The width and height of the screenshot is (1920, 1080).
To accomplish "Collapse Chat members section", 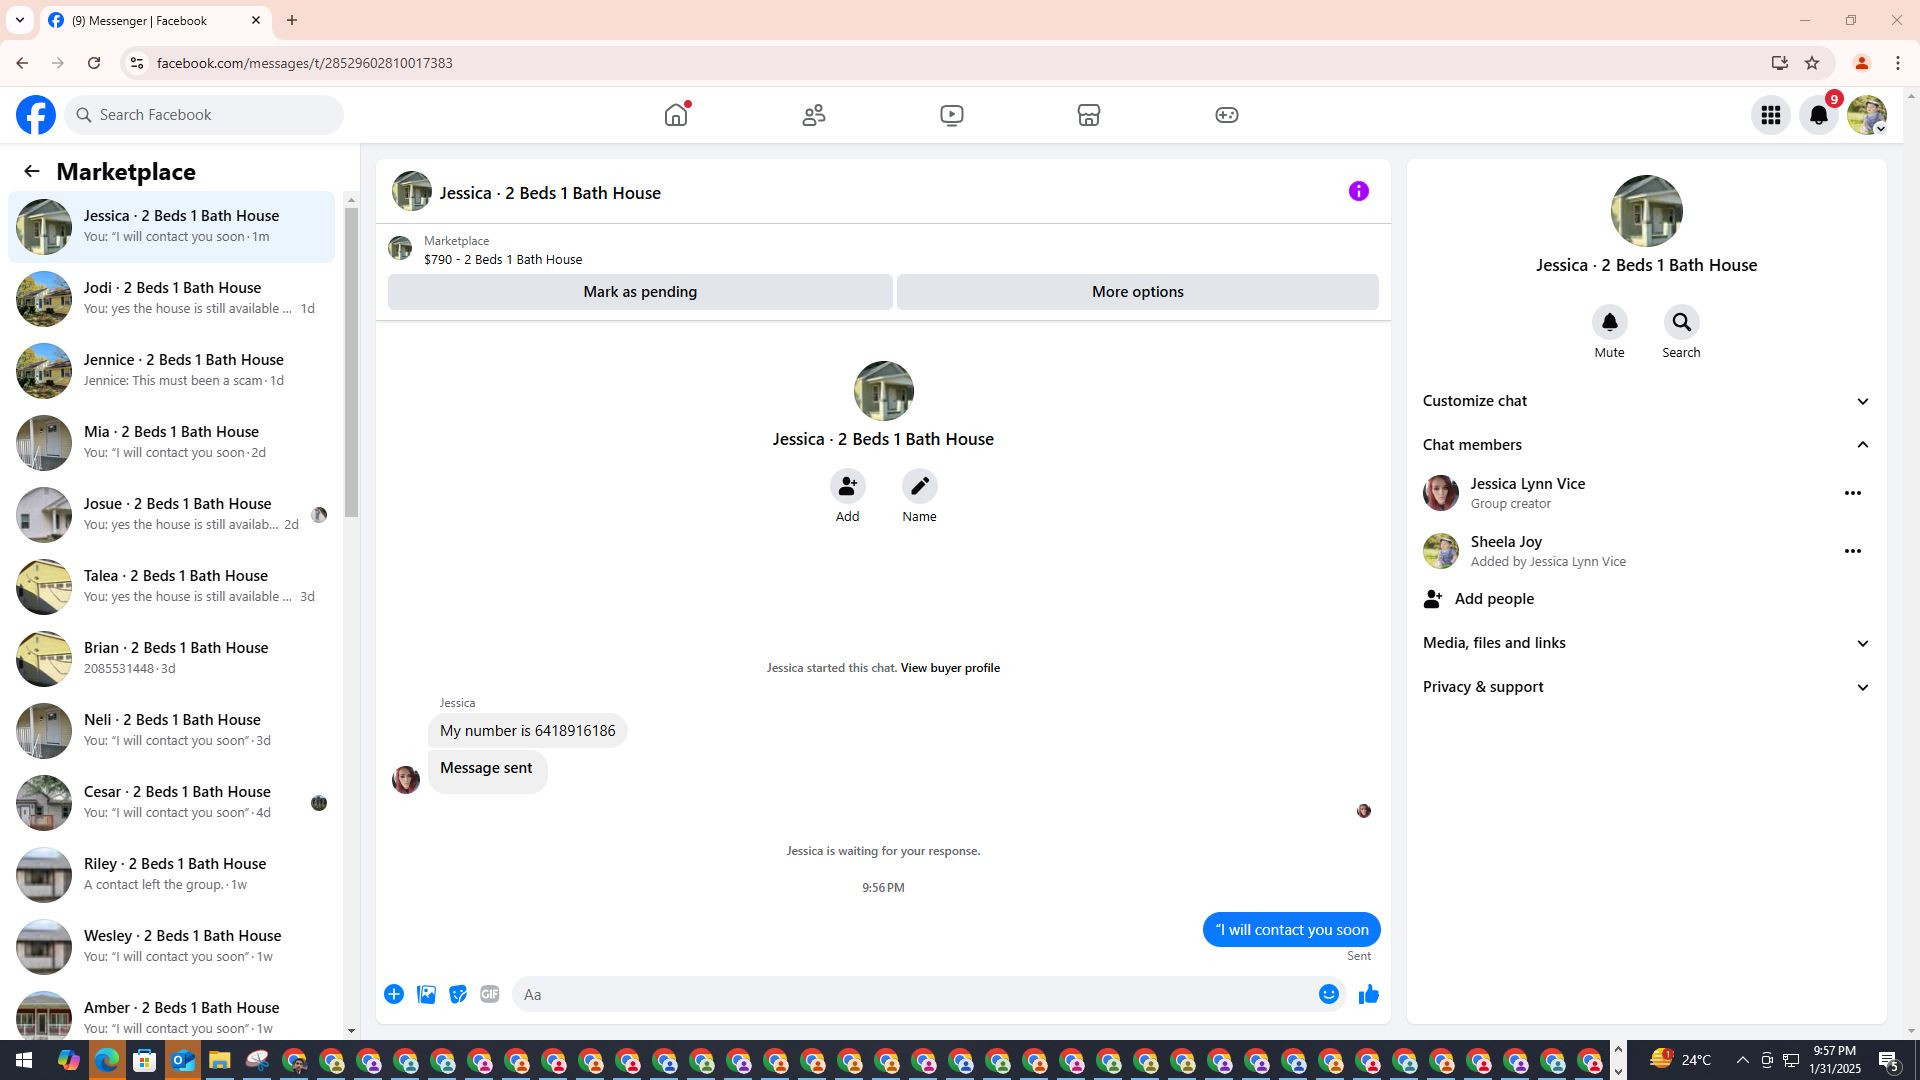I will coord(1646,445).
